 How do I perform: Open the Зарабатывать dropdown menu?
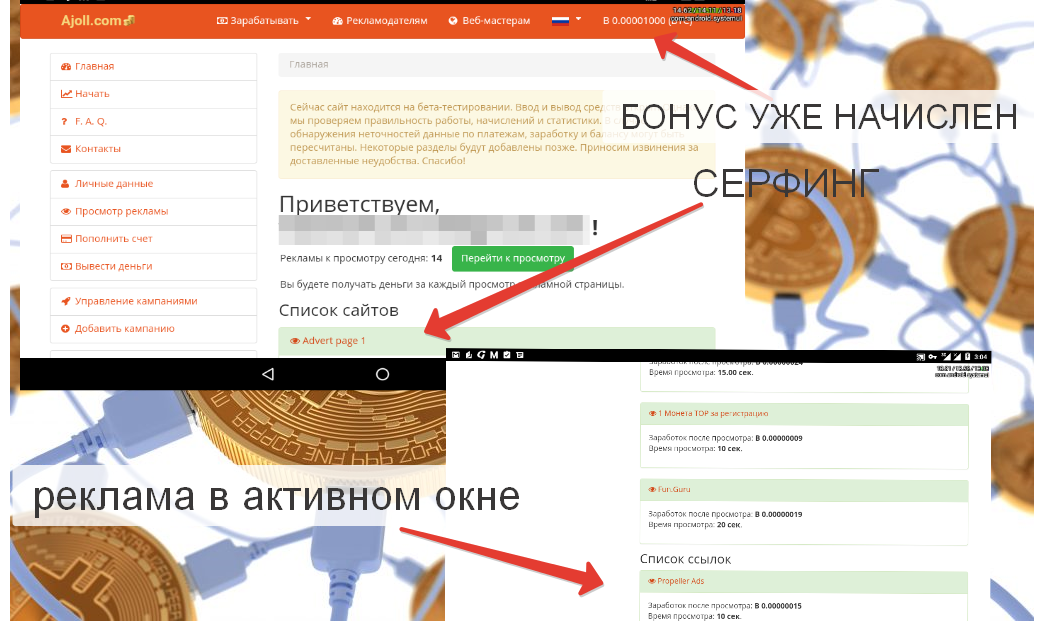pyautogui.click(x=264, y=21)
